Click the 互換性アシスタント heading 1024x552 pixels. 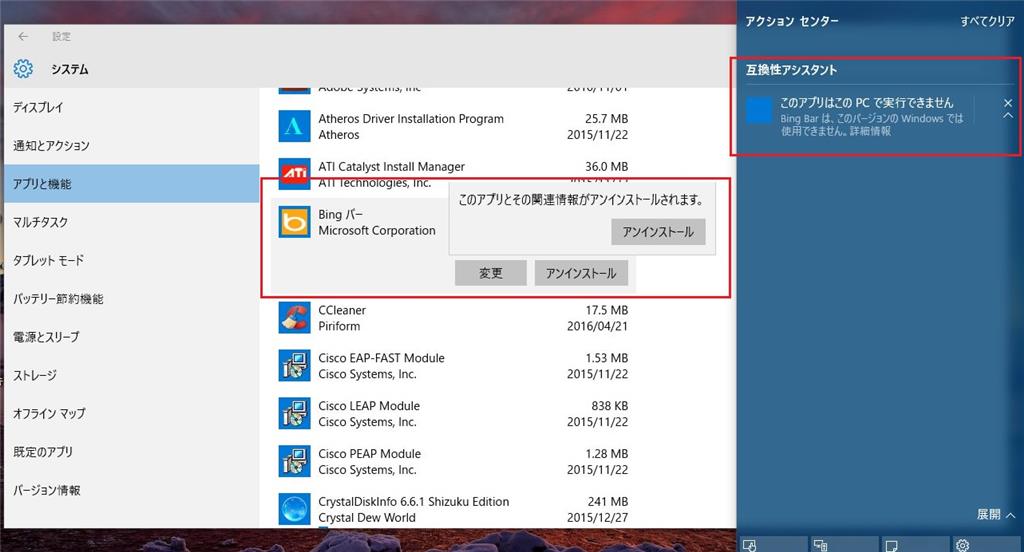click(x=791, y=70)
